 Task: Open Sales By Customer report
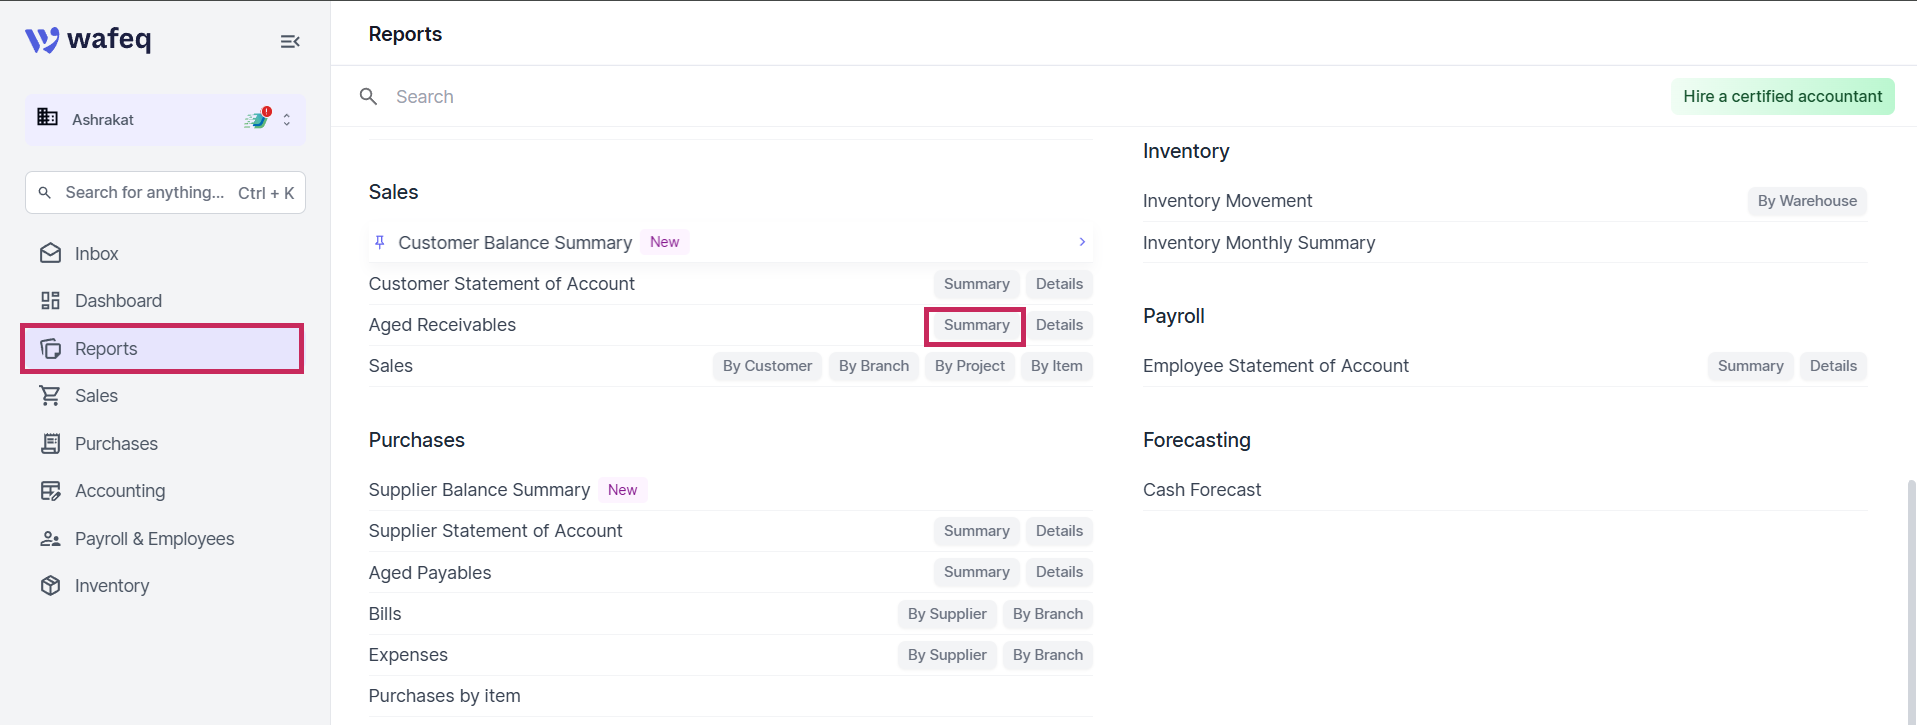tap(767, 366)
